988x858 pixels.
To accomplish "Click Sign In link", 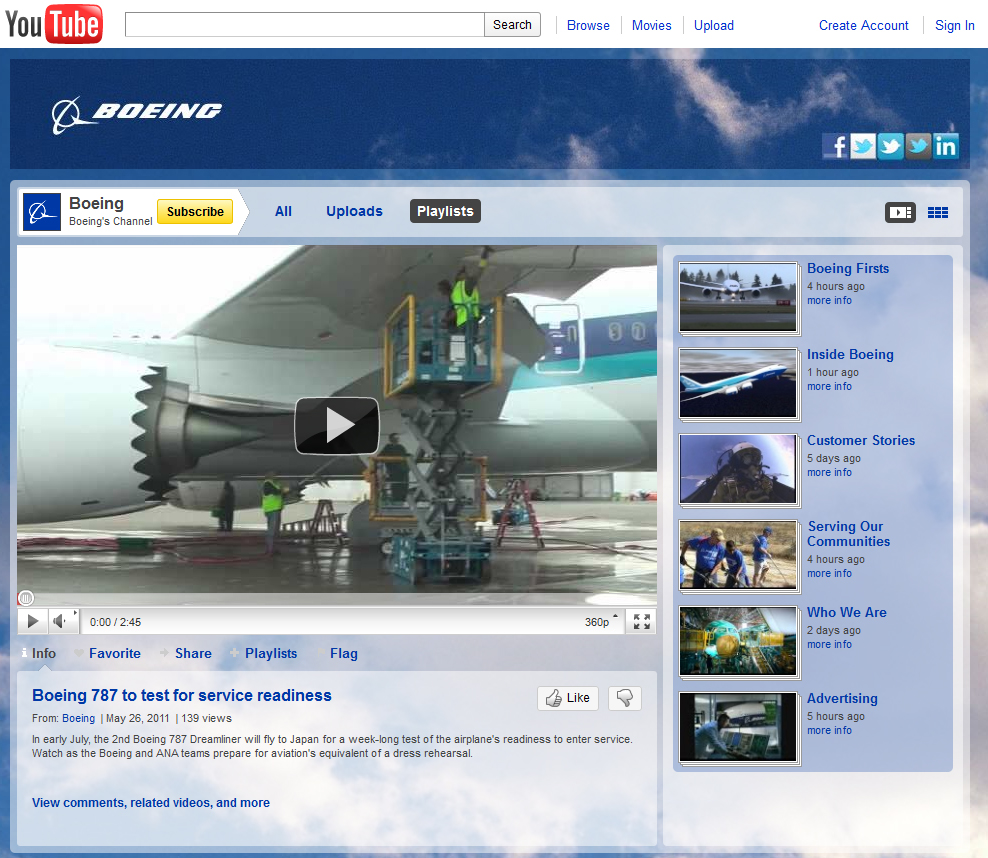I will pyautogui.click(x=955, y=25).
